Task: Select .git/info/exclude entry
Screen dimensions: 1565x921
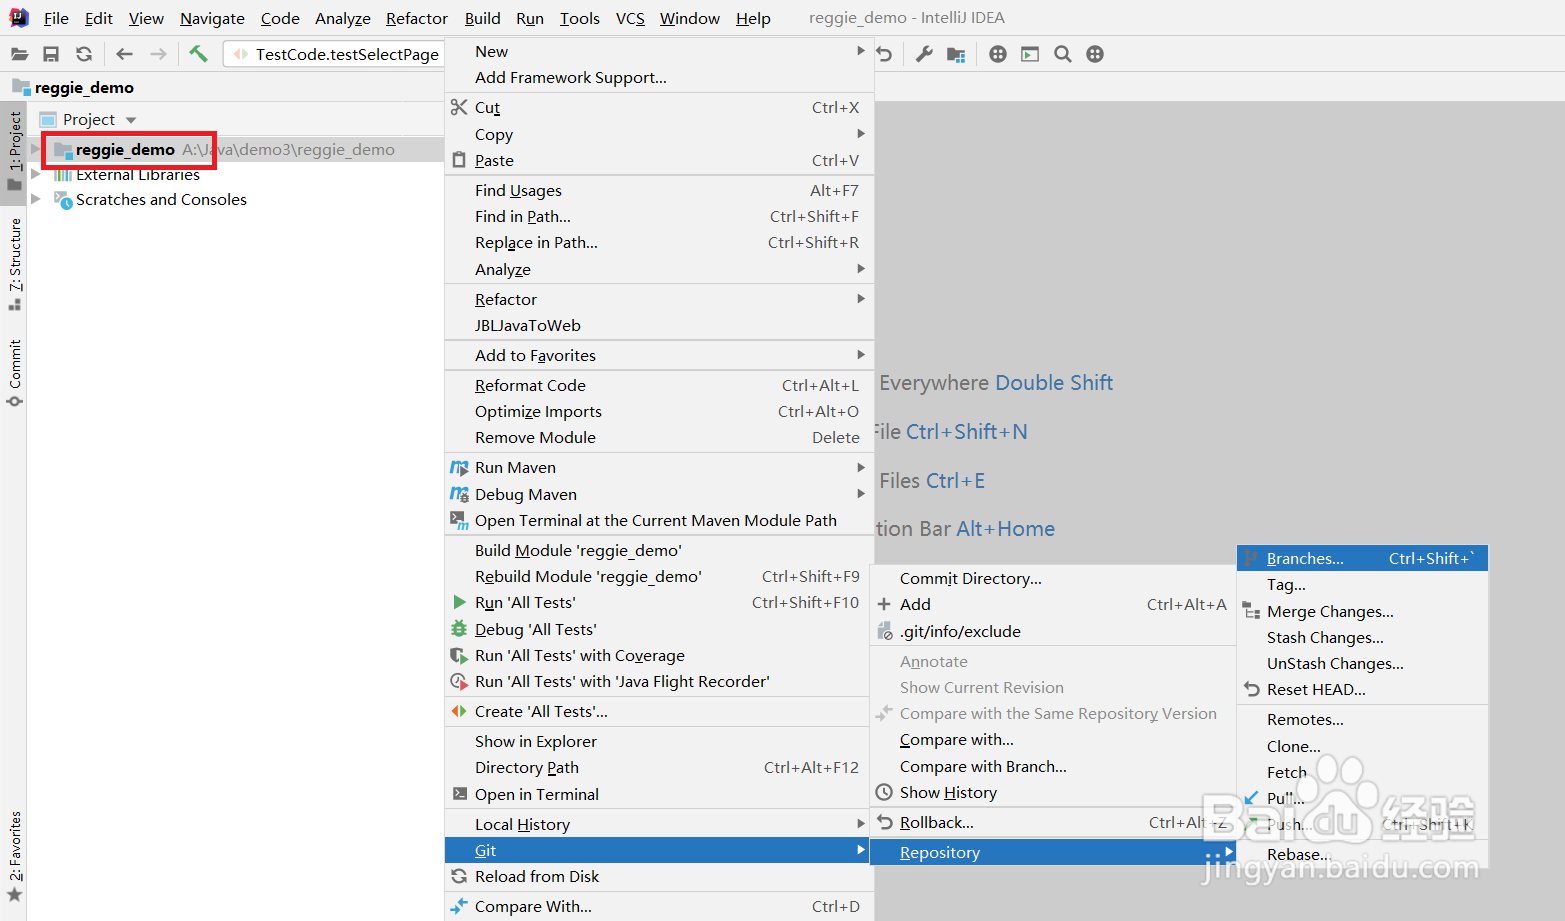Action: point(1053,631)
